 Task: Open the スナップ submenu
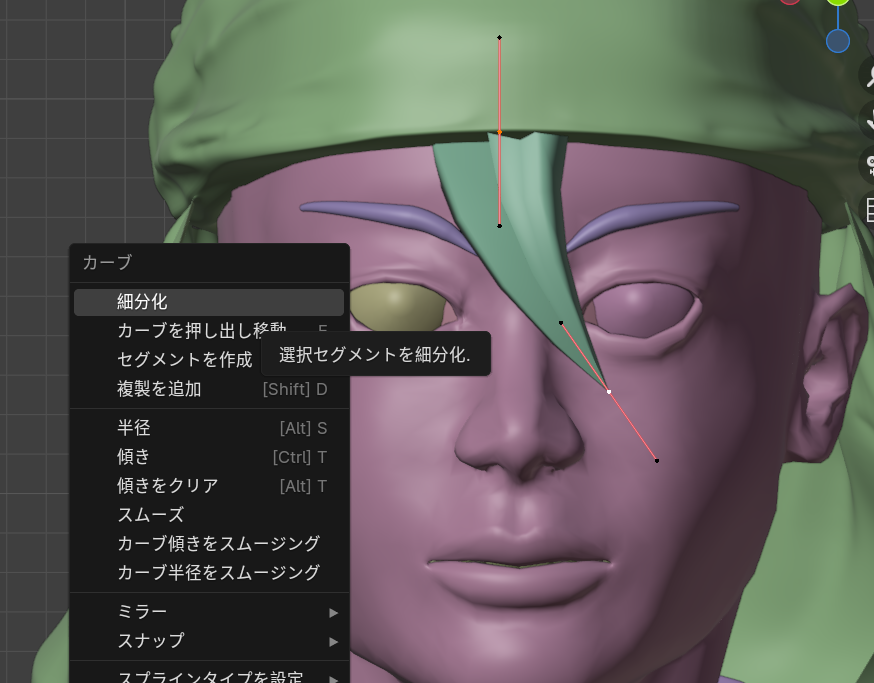[x=209, y=641]
